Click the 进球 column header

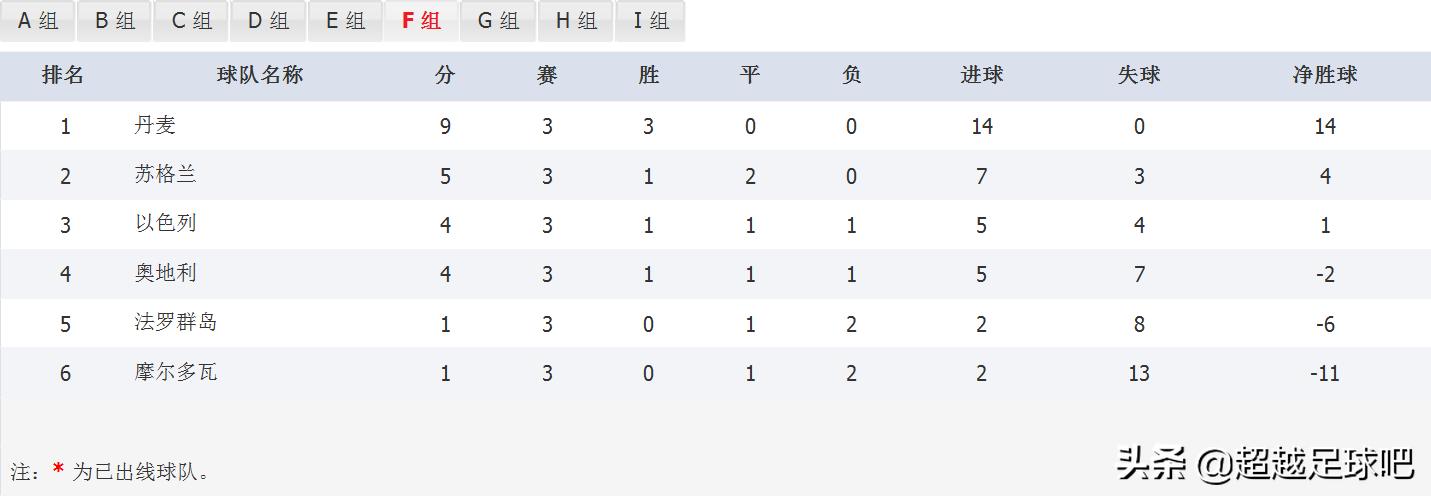tap(981, 75)
